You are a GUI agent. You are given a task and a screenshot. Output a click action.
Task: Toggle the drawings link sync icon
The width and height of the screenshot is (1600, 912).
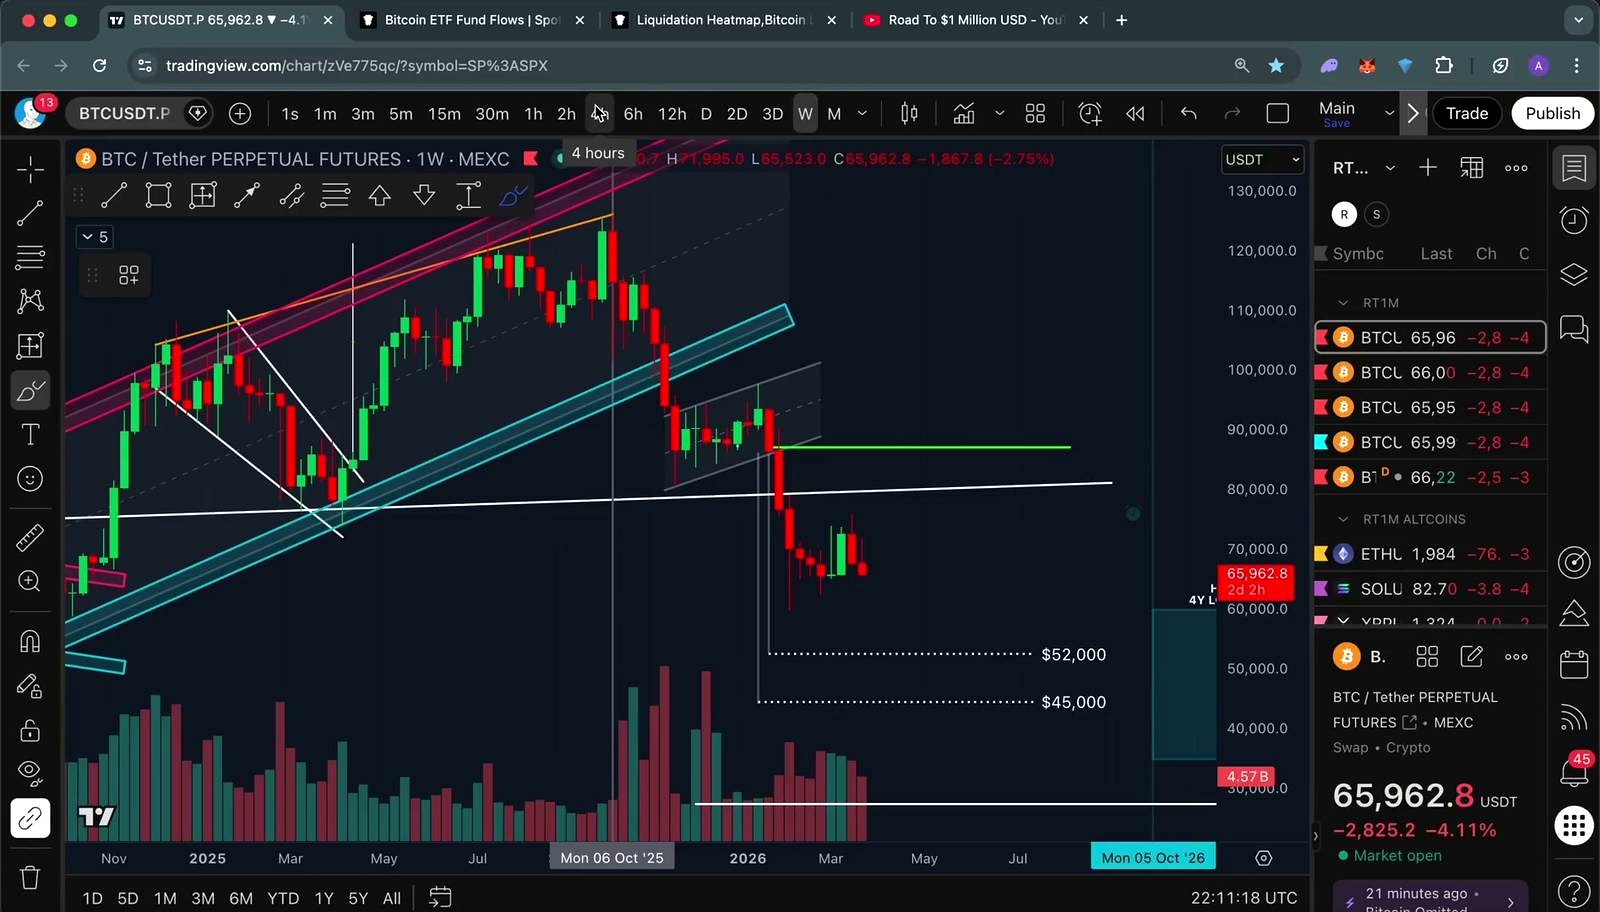[30, 819]
